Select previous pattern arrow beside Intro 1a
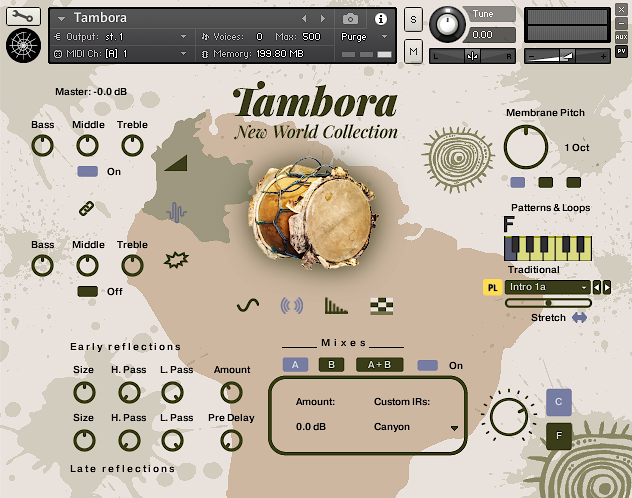The image size is (632, 498). point(597,287)
